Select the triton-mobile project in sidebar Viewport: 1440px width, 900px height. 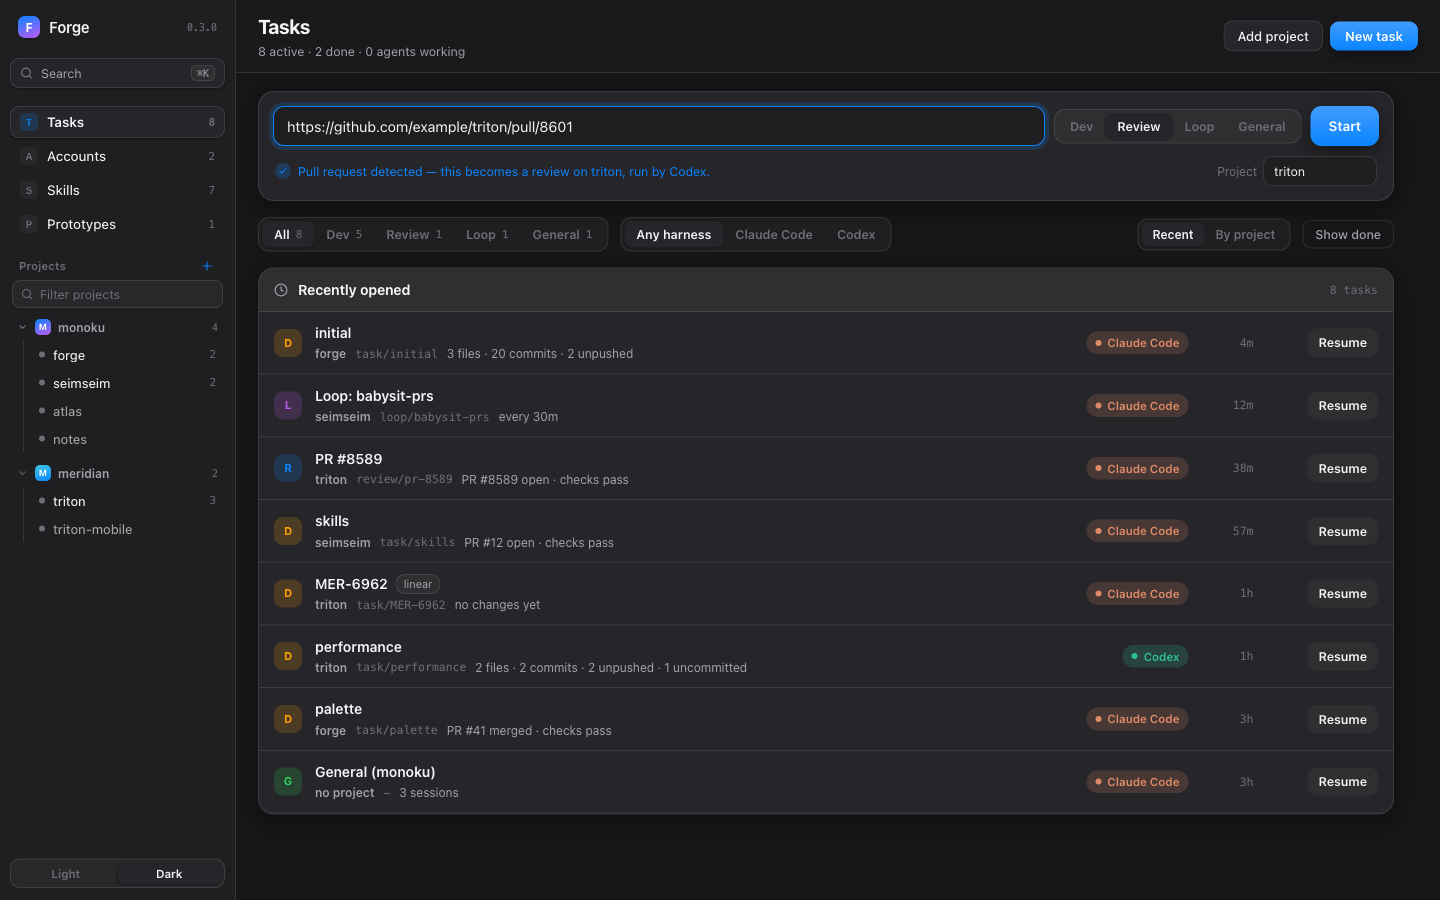[127, 529]
